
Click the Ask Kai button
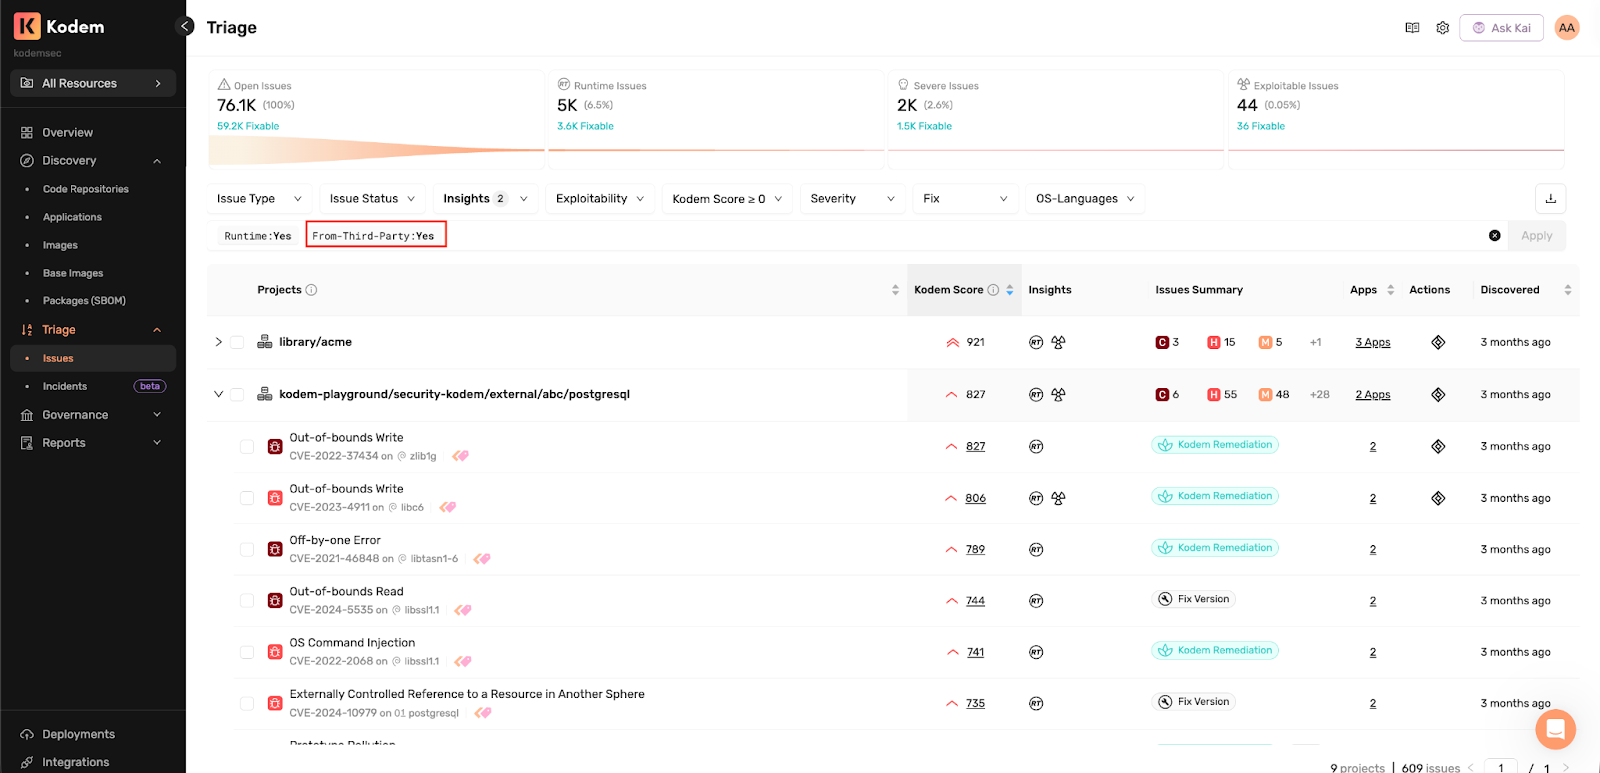1501,28
